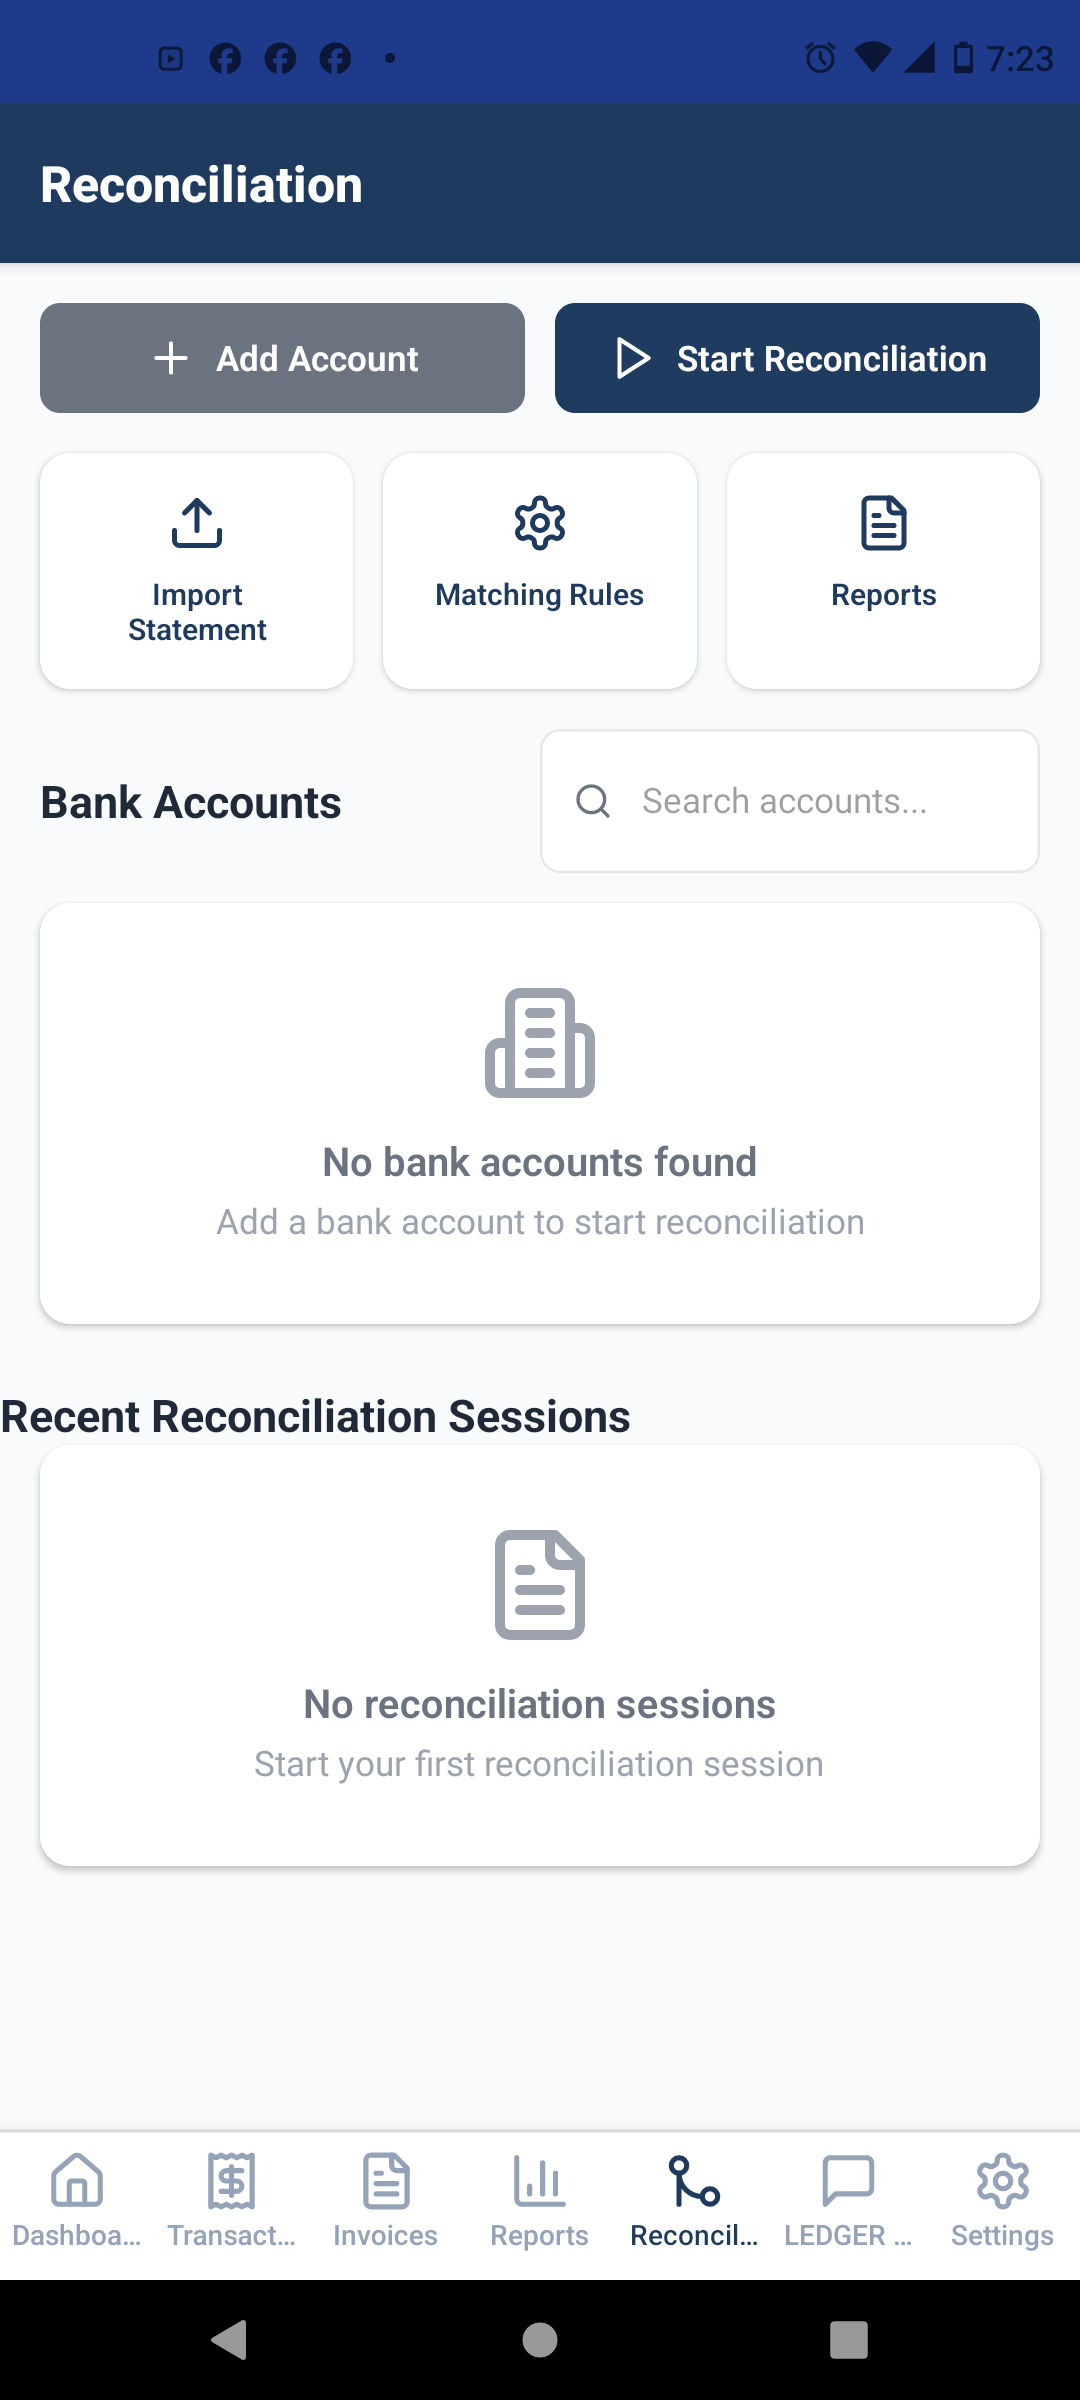Image resolution: width=1080 pixels, height=2400 pixels.
Task: Open the LEDGER chat tab
Action: pos(848,2200)
